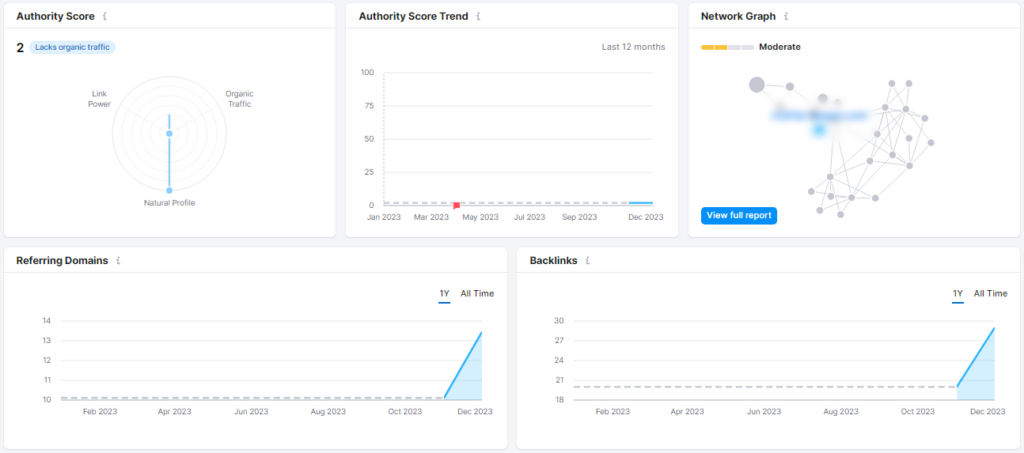Click Dec 2023 label on Backlinks chart
The width and height of the screenshot is (1024, 453).
987,411
